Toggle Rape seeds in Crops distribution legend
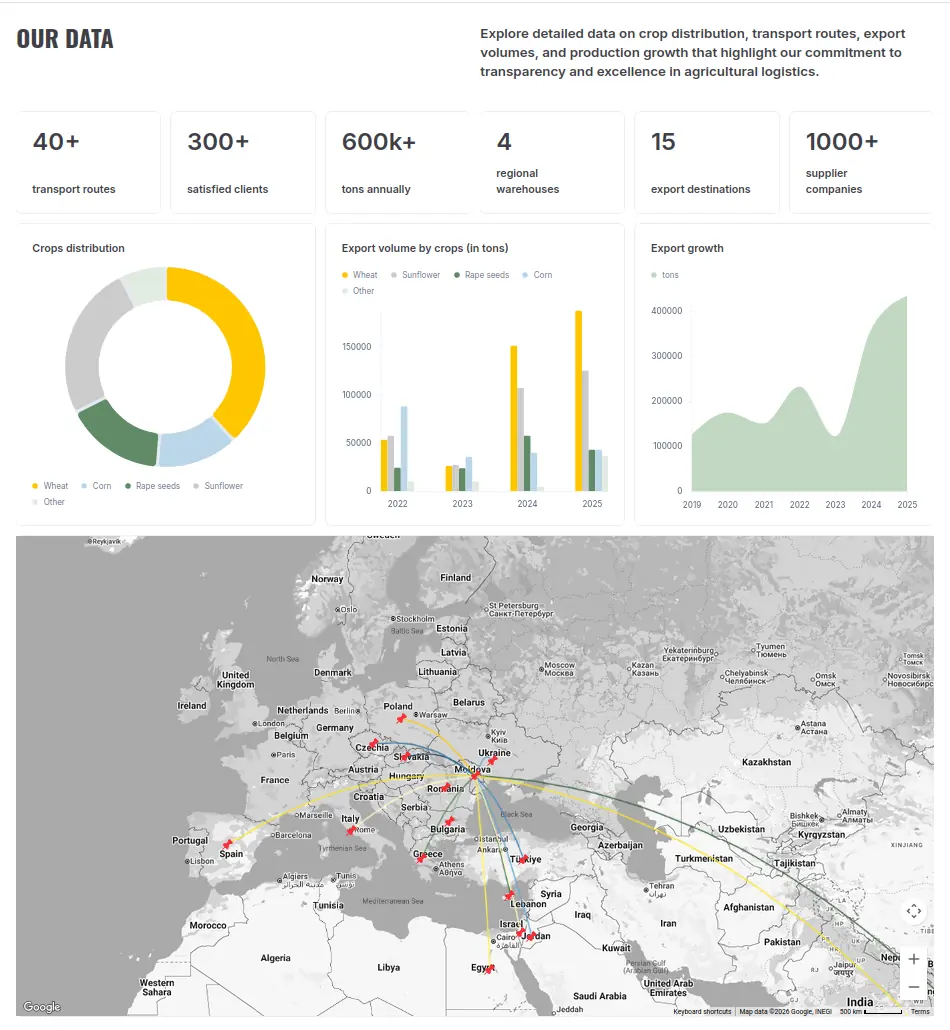 click(152, 486)
